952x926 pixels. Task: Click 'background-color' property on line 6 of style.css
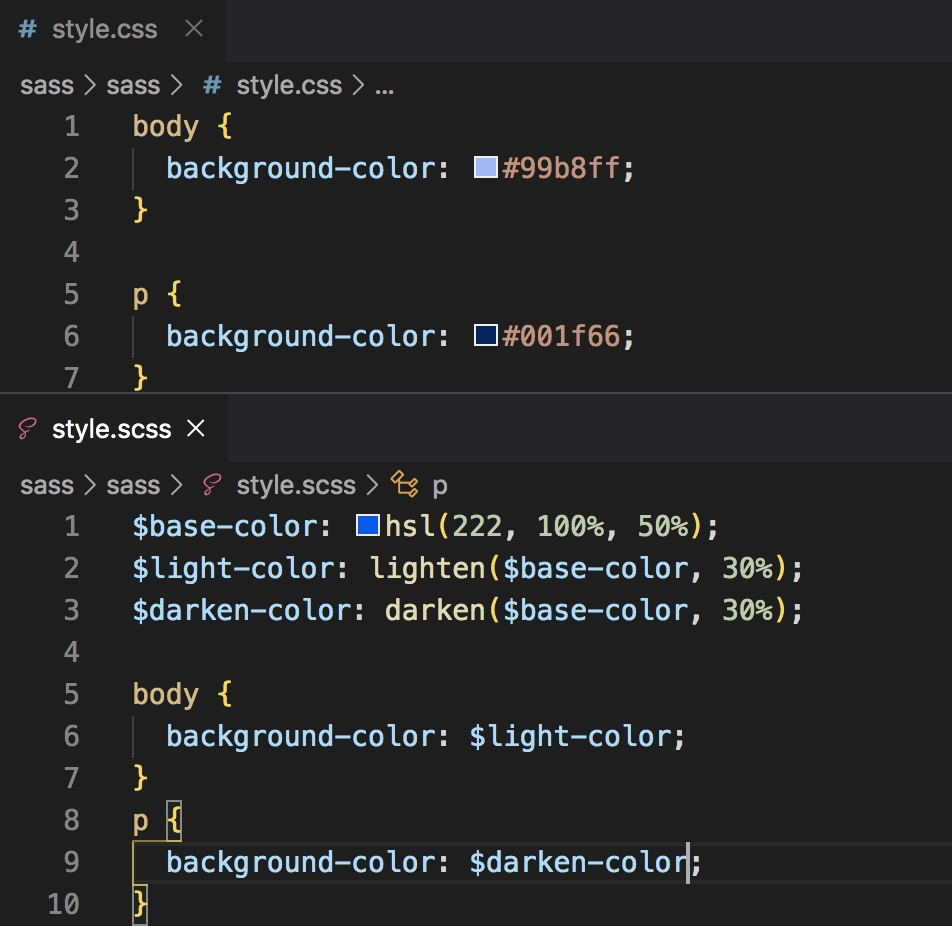[301, 338]
